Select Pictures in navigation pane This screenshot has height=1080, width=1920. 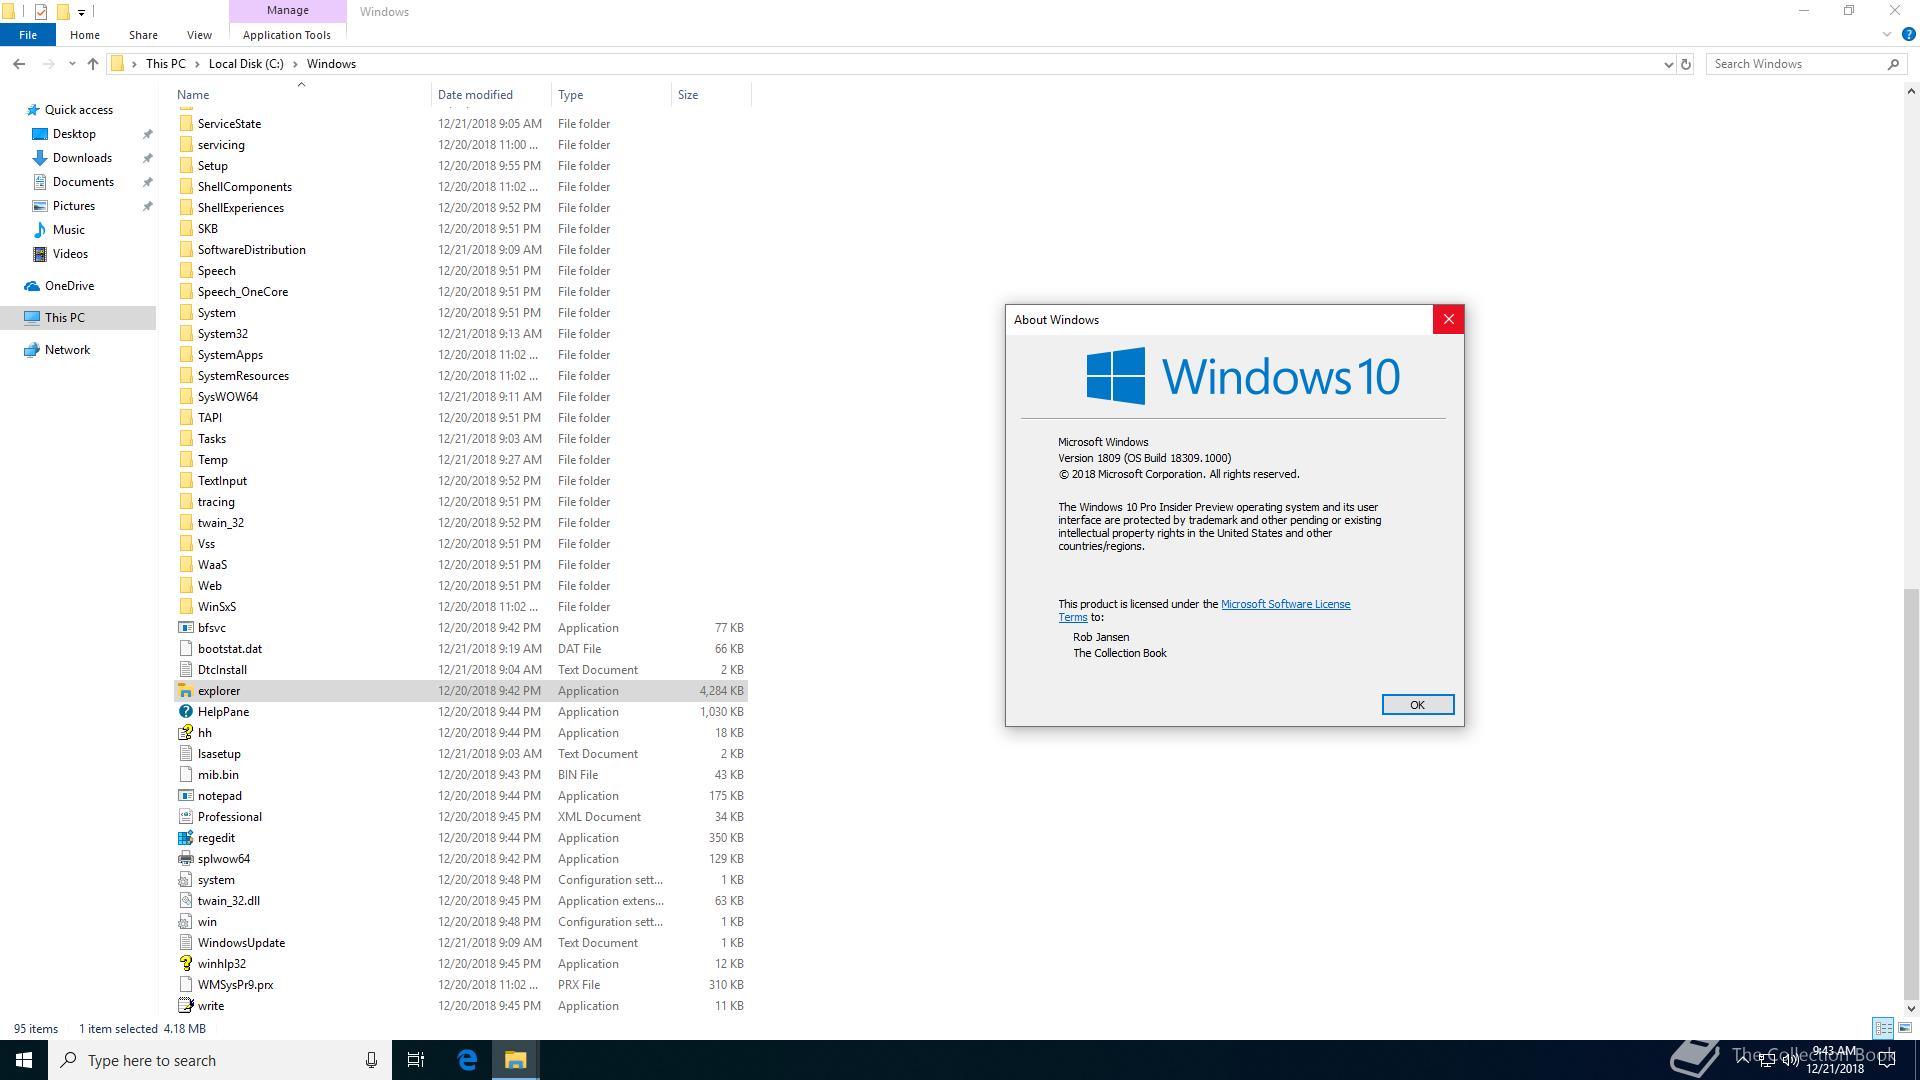pyautogui.click(x=74, y=206)
